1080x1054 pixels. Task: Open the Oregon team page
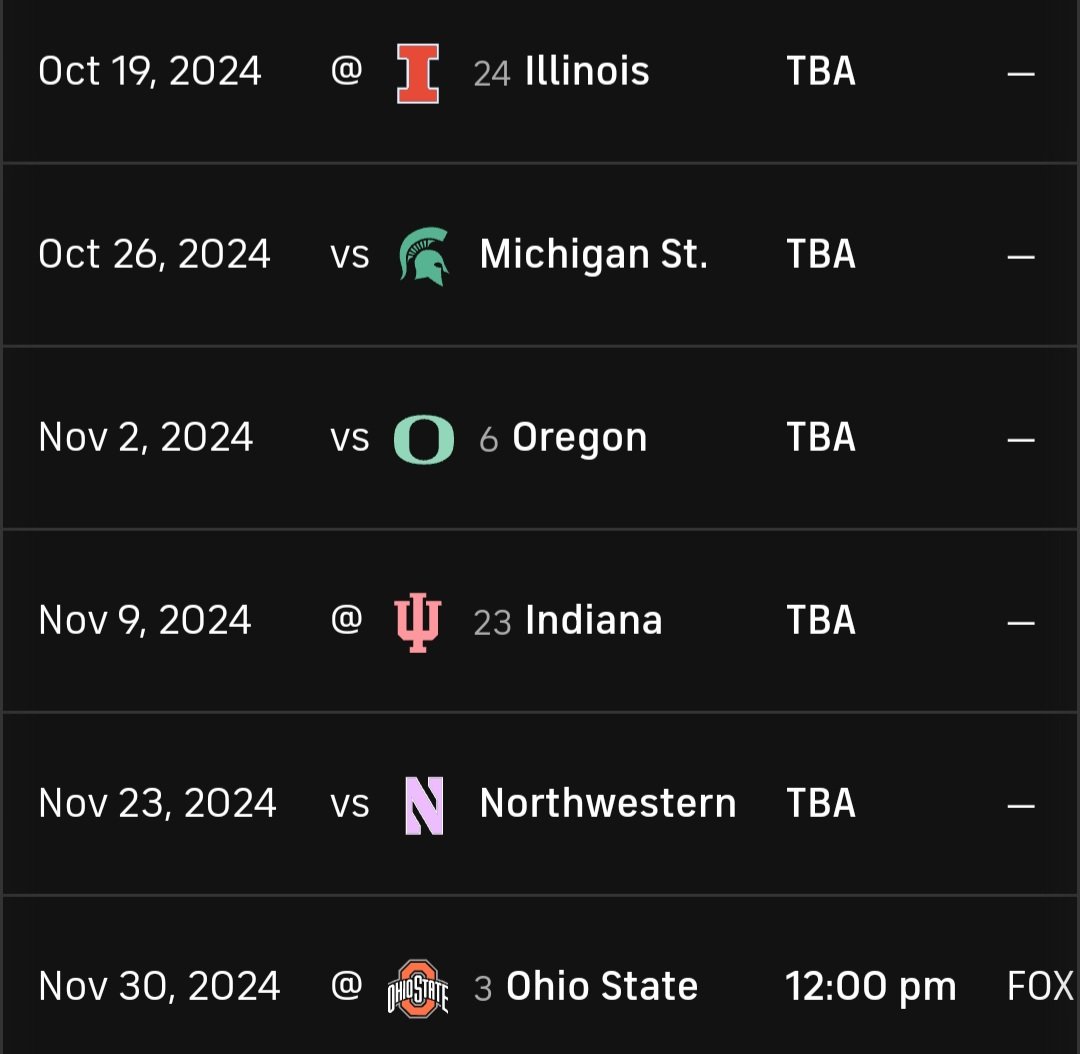pos(579,438)
